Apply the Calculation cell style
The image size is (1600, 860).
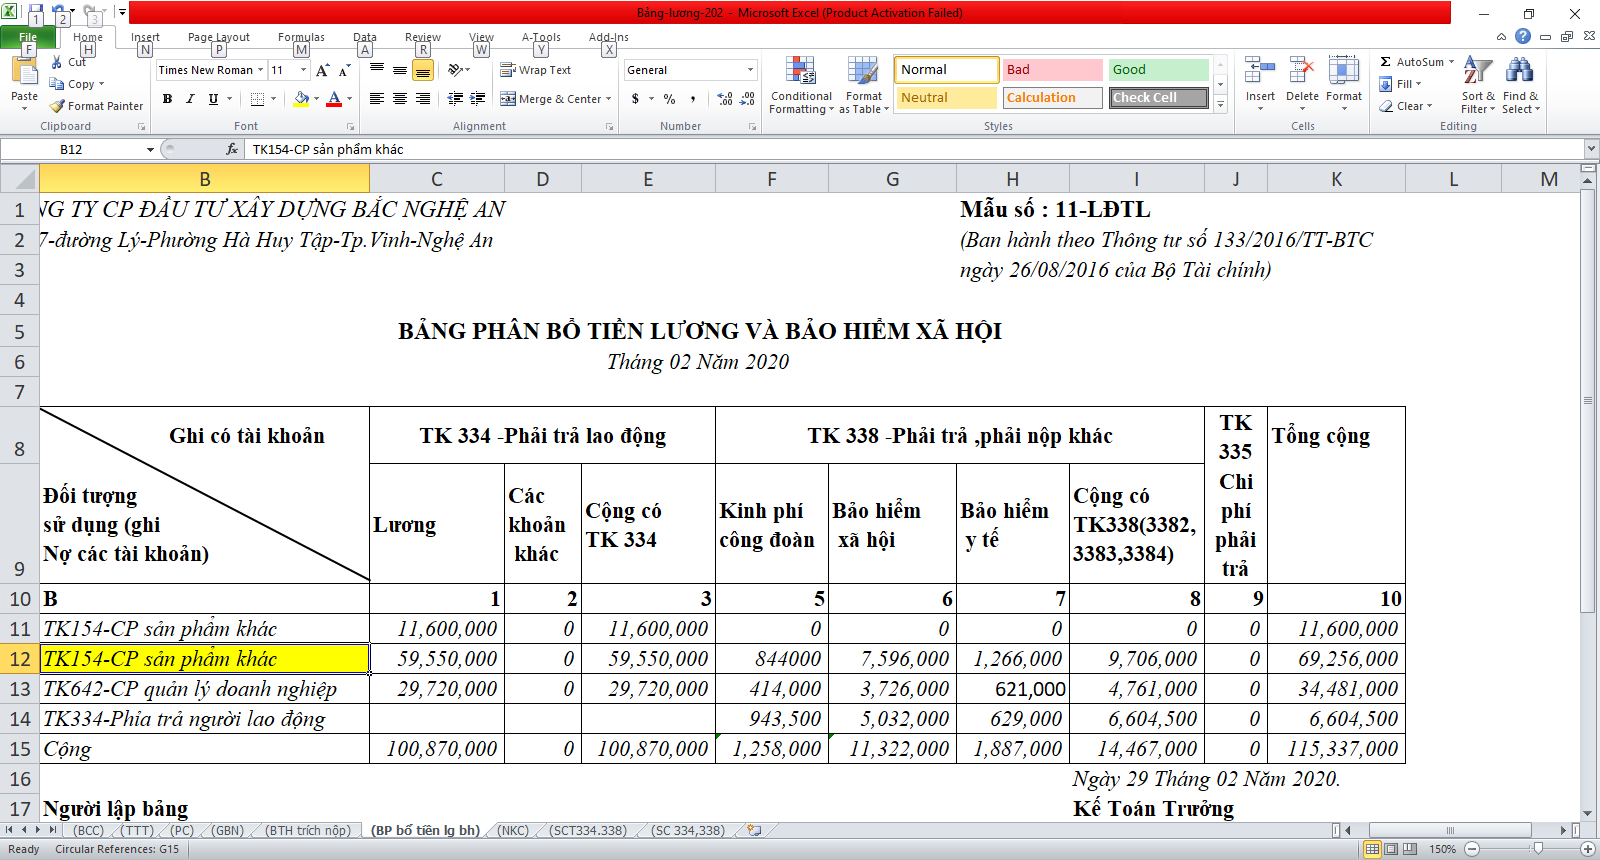1052,98
